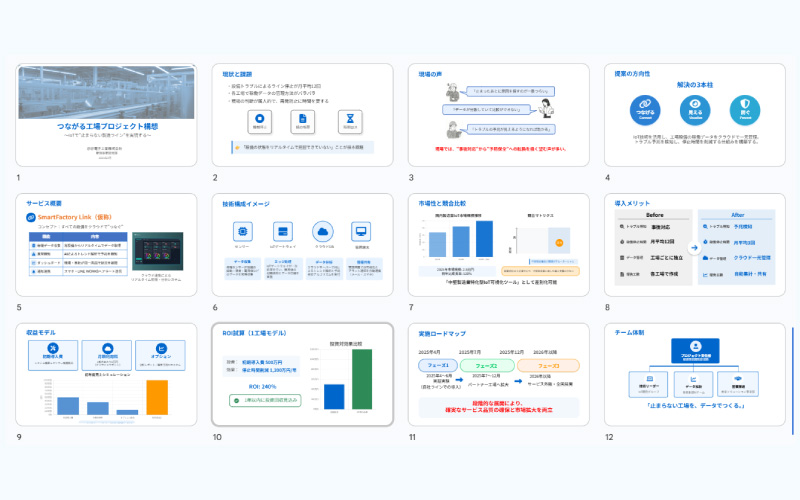Click the hourglass icon on slide 2

coord(348,120)
